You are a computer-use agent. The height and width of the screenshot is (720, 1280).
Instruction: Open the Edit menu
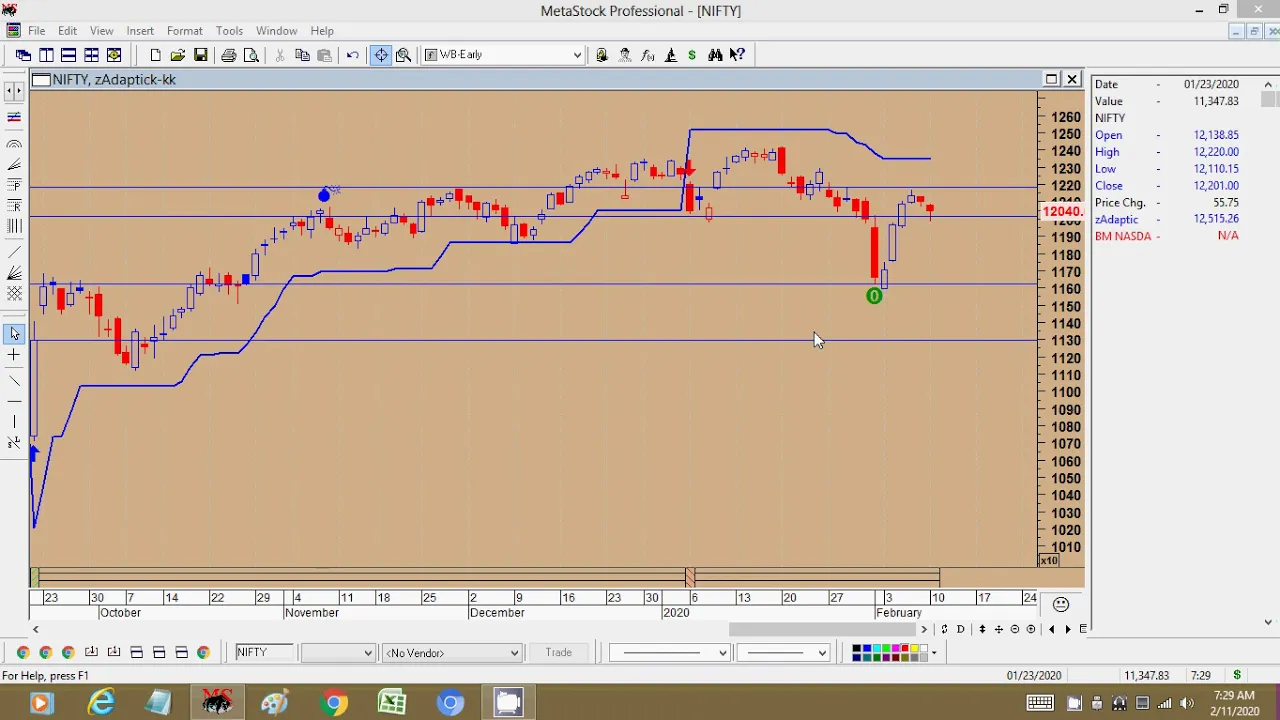(x=68, y=31)
